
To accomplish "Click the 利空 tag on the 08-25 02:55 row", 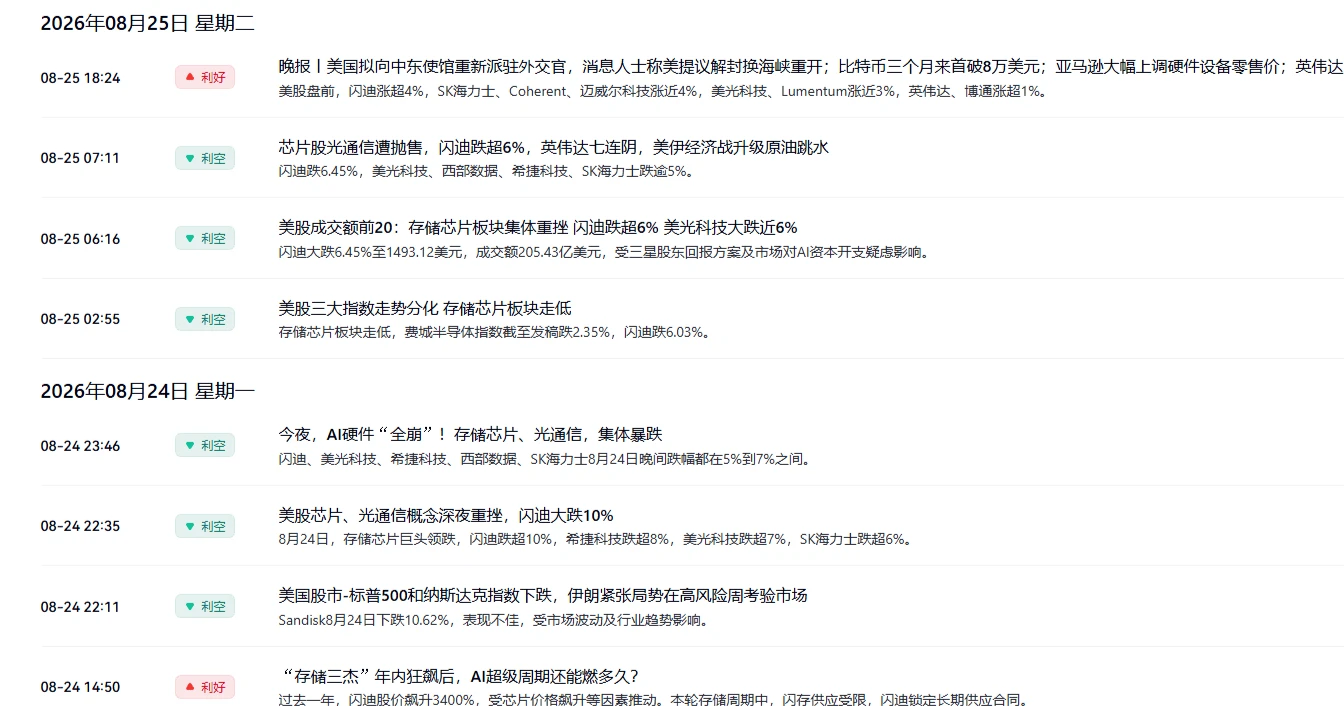I will (x=205, y=319).
